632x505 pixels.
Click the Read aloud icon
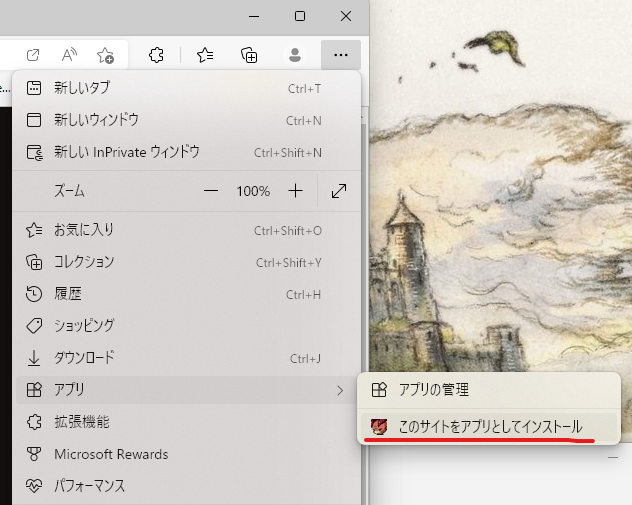point(69,55)
